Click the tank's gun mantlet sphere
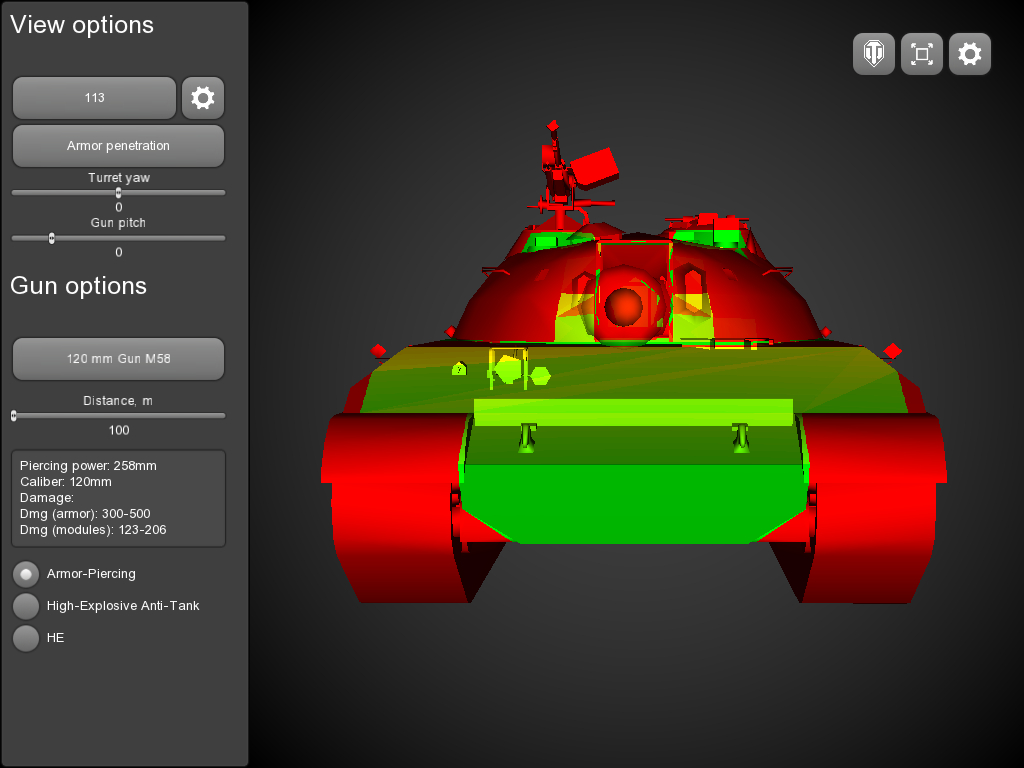This screenshot has height=768, width=1024. (624, 306)
